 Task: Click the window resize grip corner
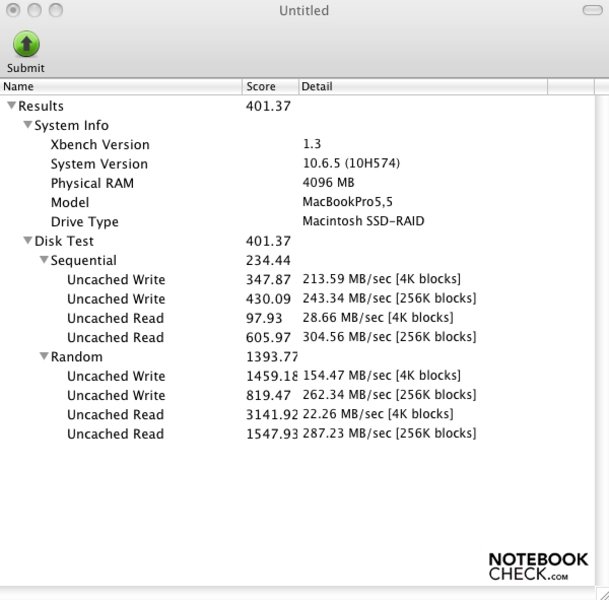[x=602, y=594]
